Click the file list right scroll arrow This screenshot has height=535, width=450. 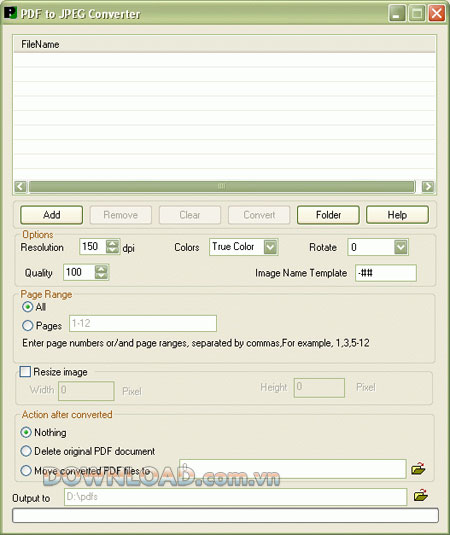[428, 187]
